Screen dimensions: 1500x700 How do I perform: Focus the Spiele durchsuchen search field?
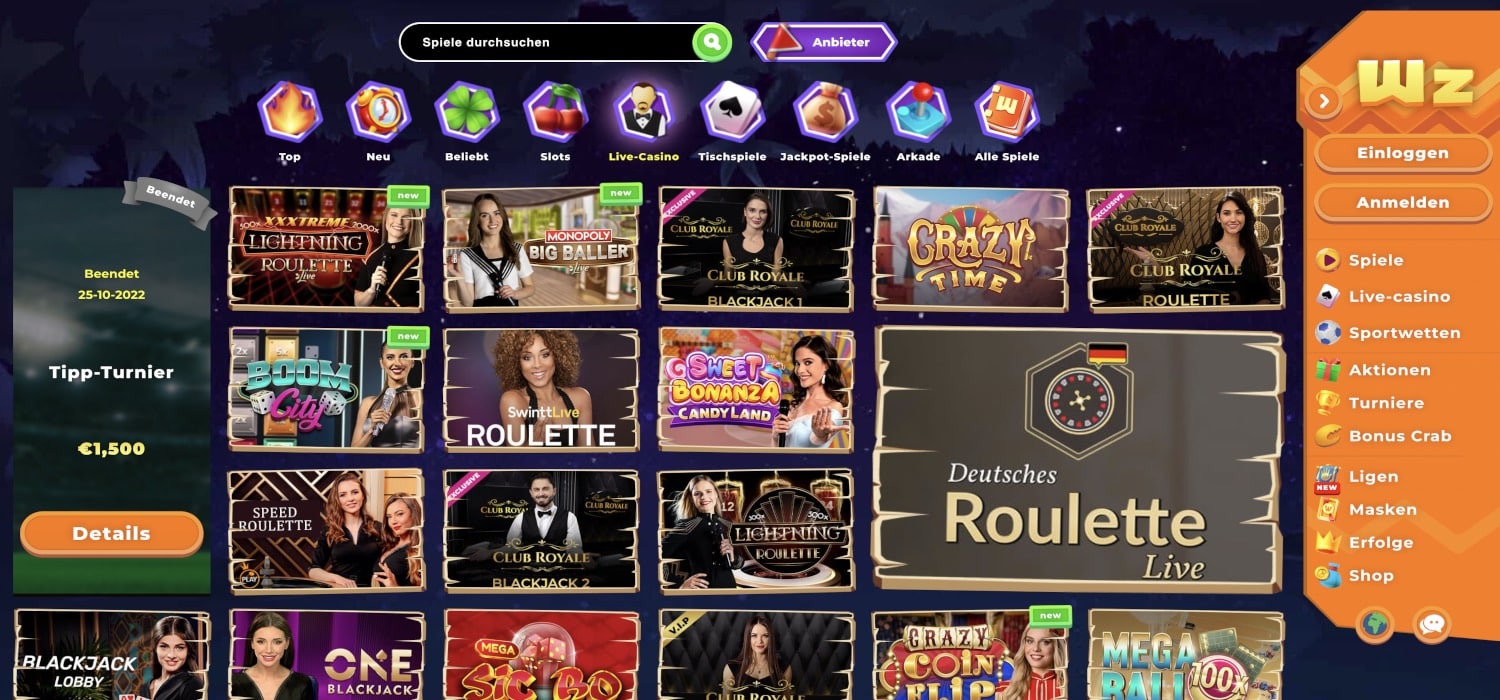(x=547, y=42)
